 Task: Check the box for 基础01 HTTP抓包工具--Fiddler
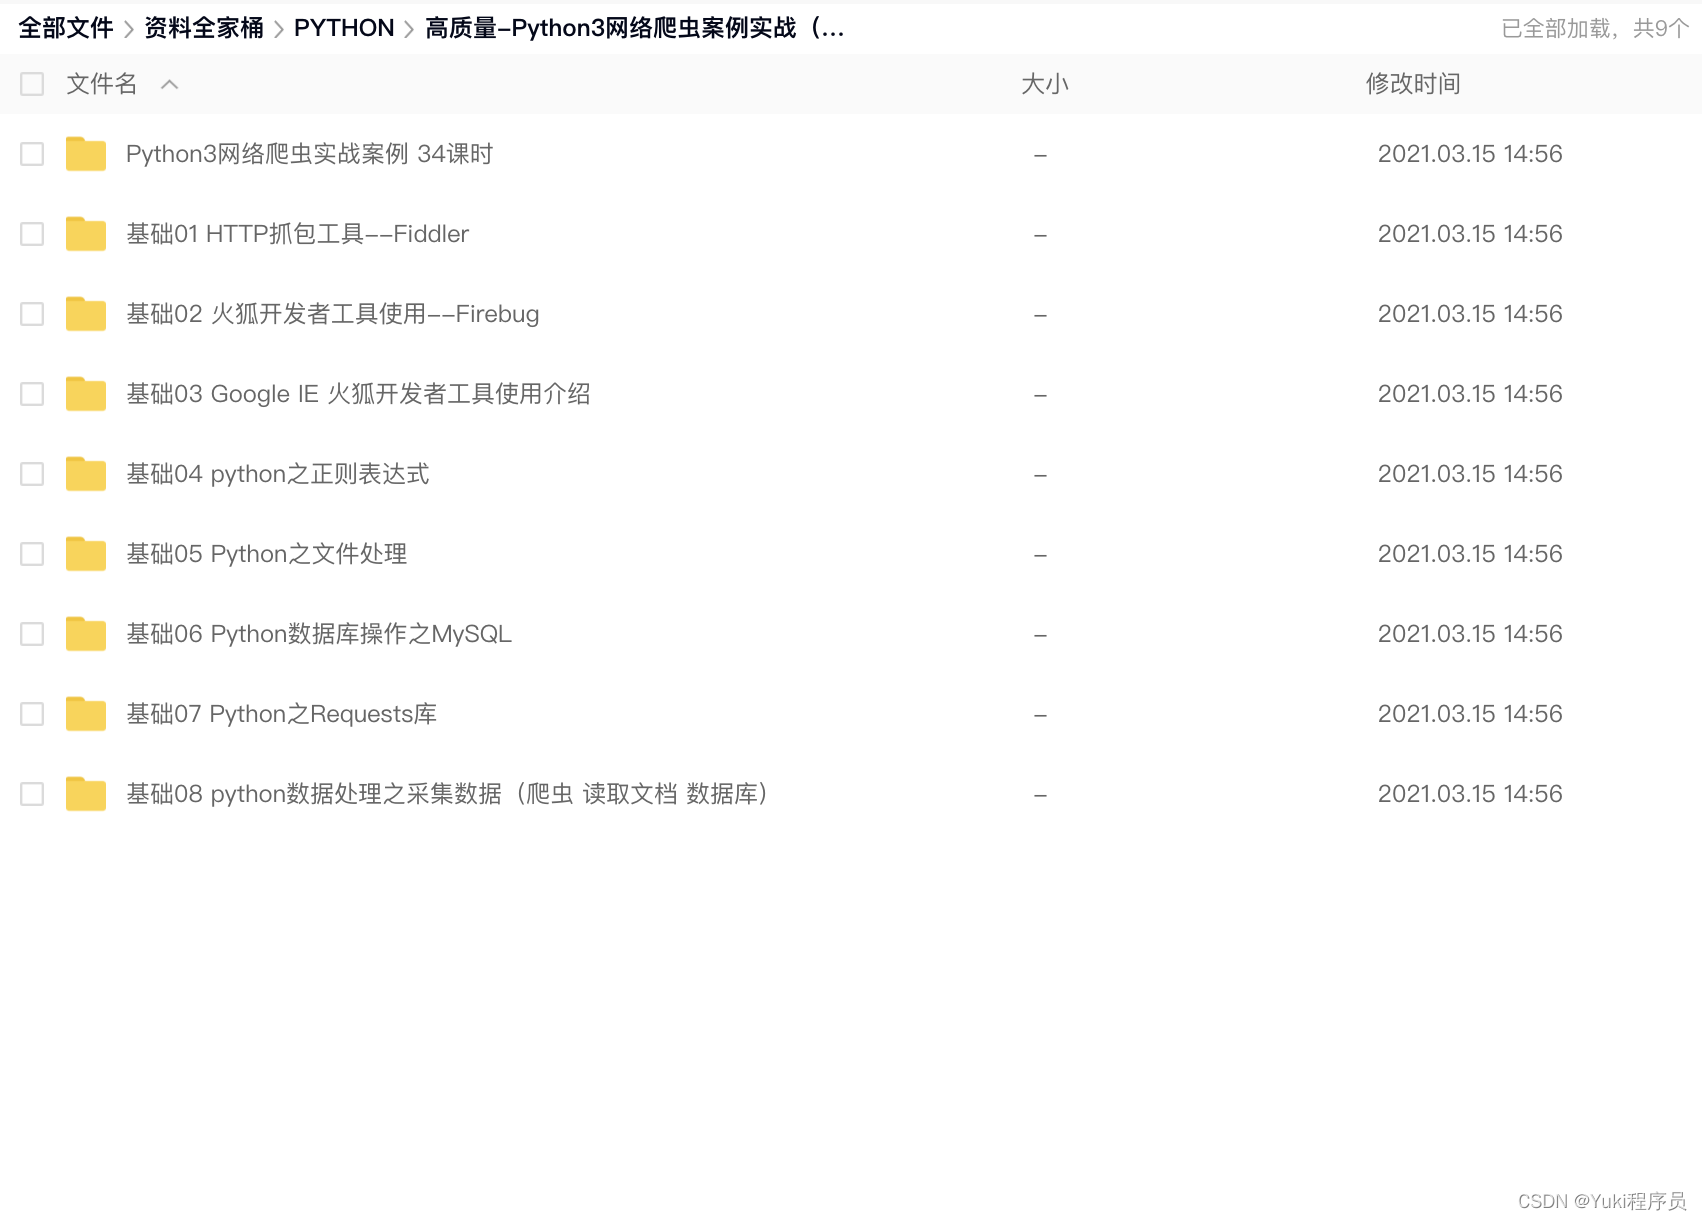[32, 234]
